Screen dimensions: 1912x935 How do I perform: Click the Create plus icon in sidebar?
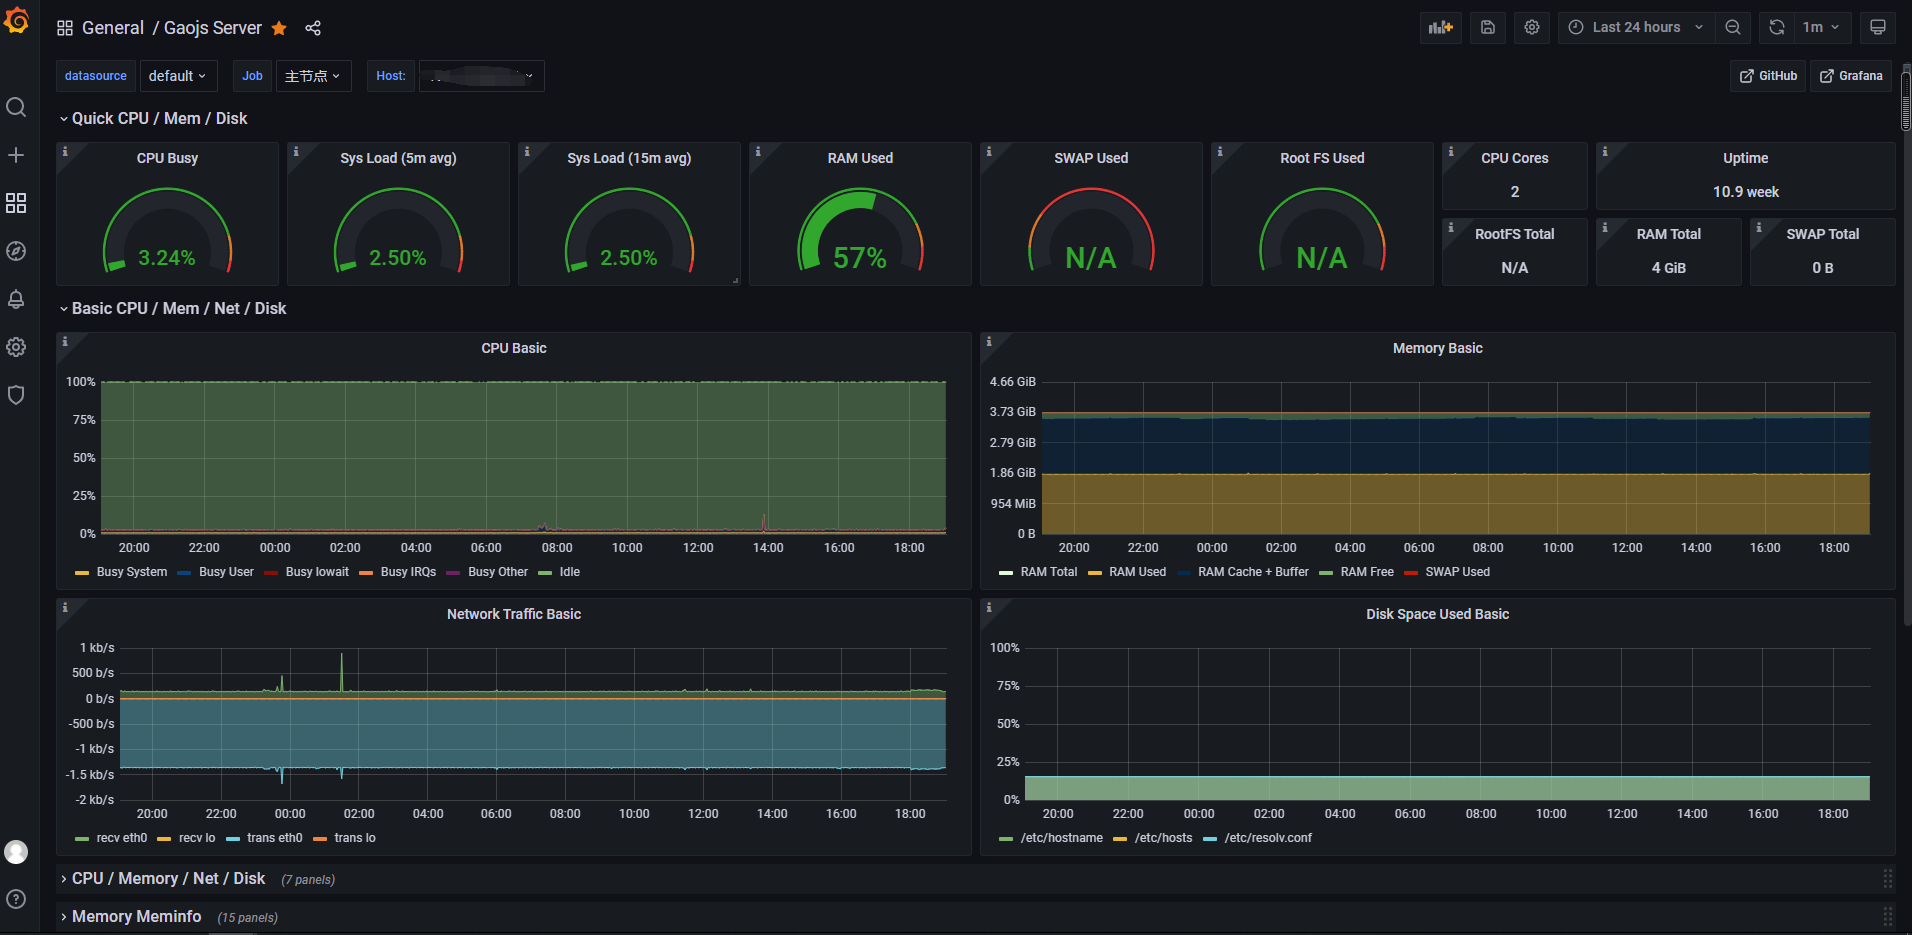point(16,155)
